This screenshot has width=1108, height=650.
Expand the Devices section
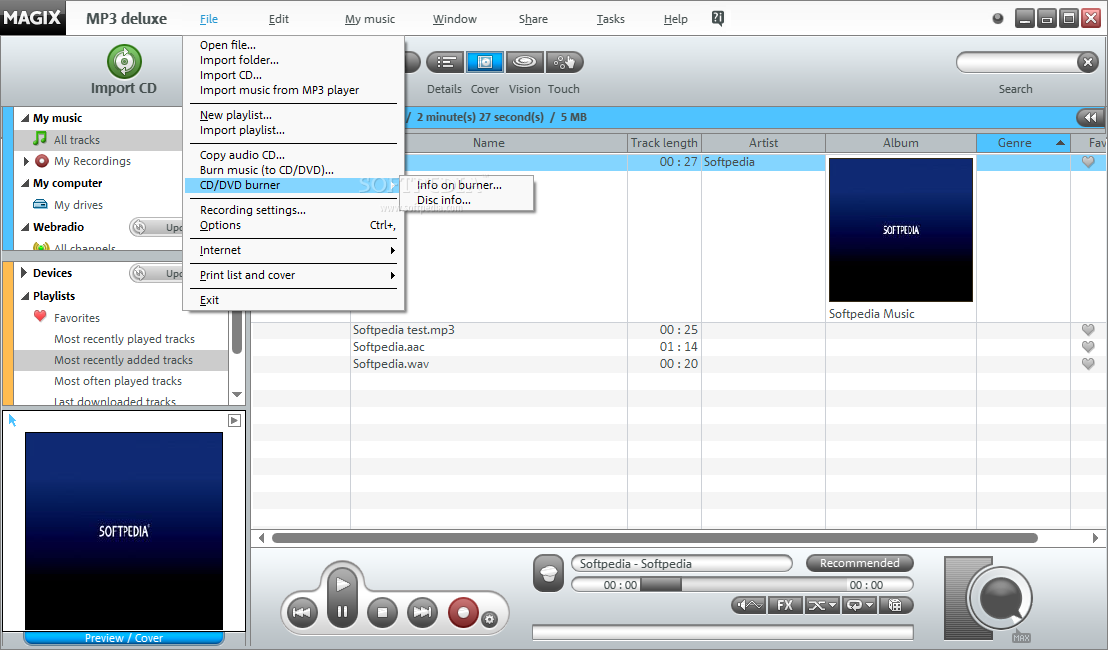pyautogui.click(x=24, y=273)
